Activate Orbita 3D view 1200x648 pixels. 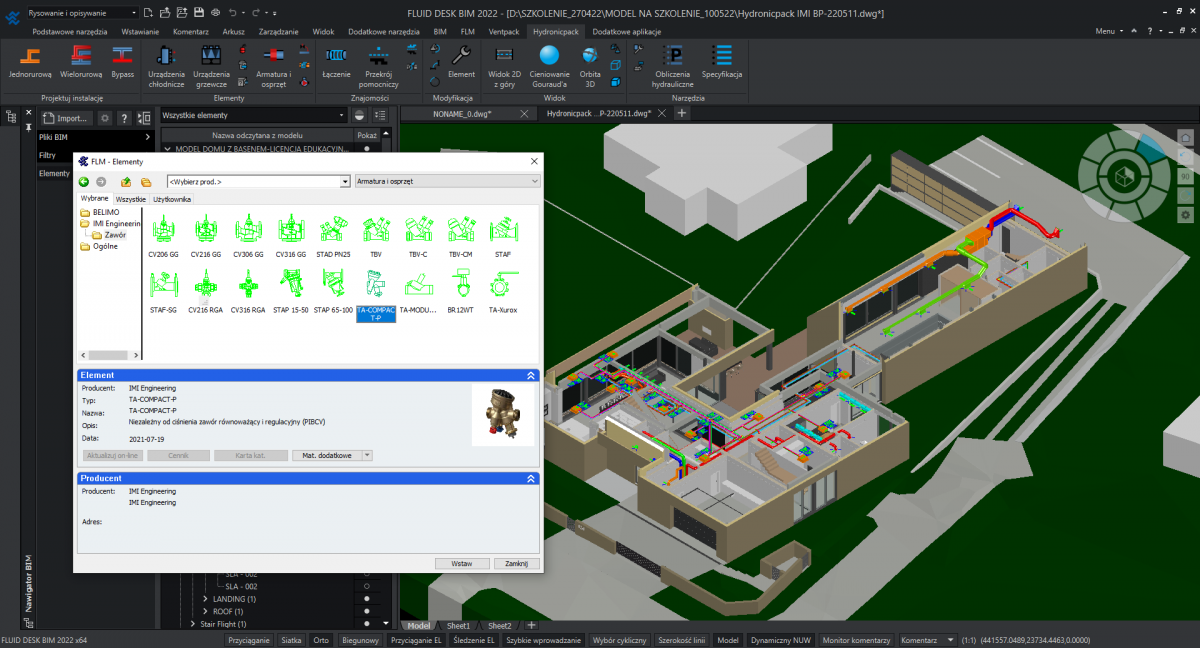tap(590, 64)
